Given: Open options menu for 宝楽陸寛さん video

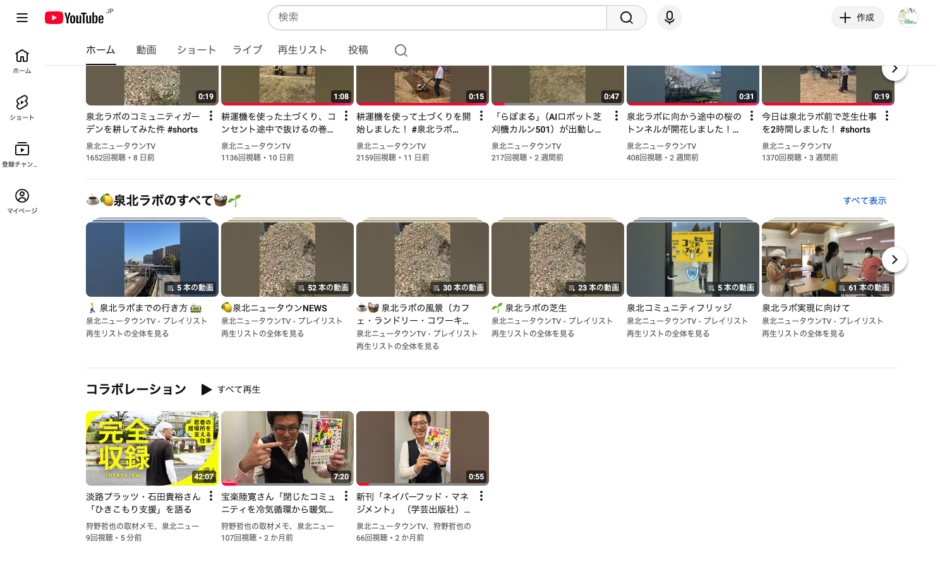Looking at the screenshot, I should pos(346,496).
